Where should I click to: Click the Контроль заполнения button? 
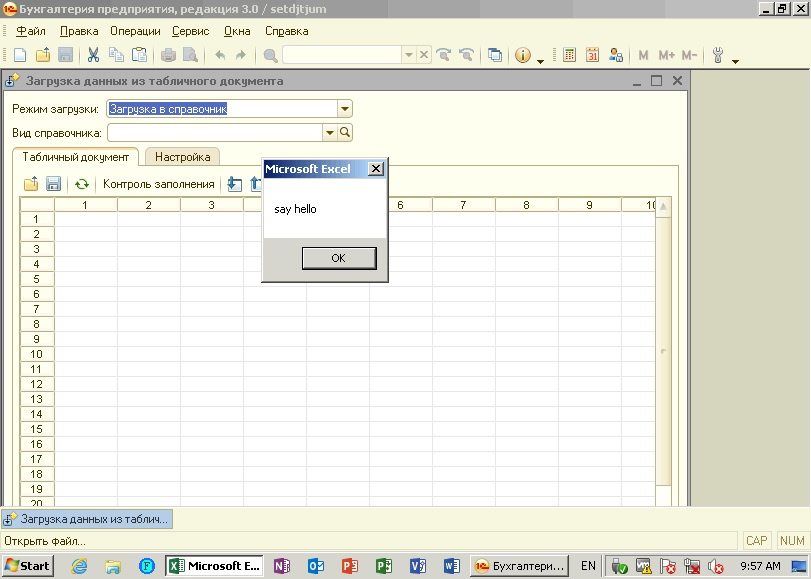159,184
